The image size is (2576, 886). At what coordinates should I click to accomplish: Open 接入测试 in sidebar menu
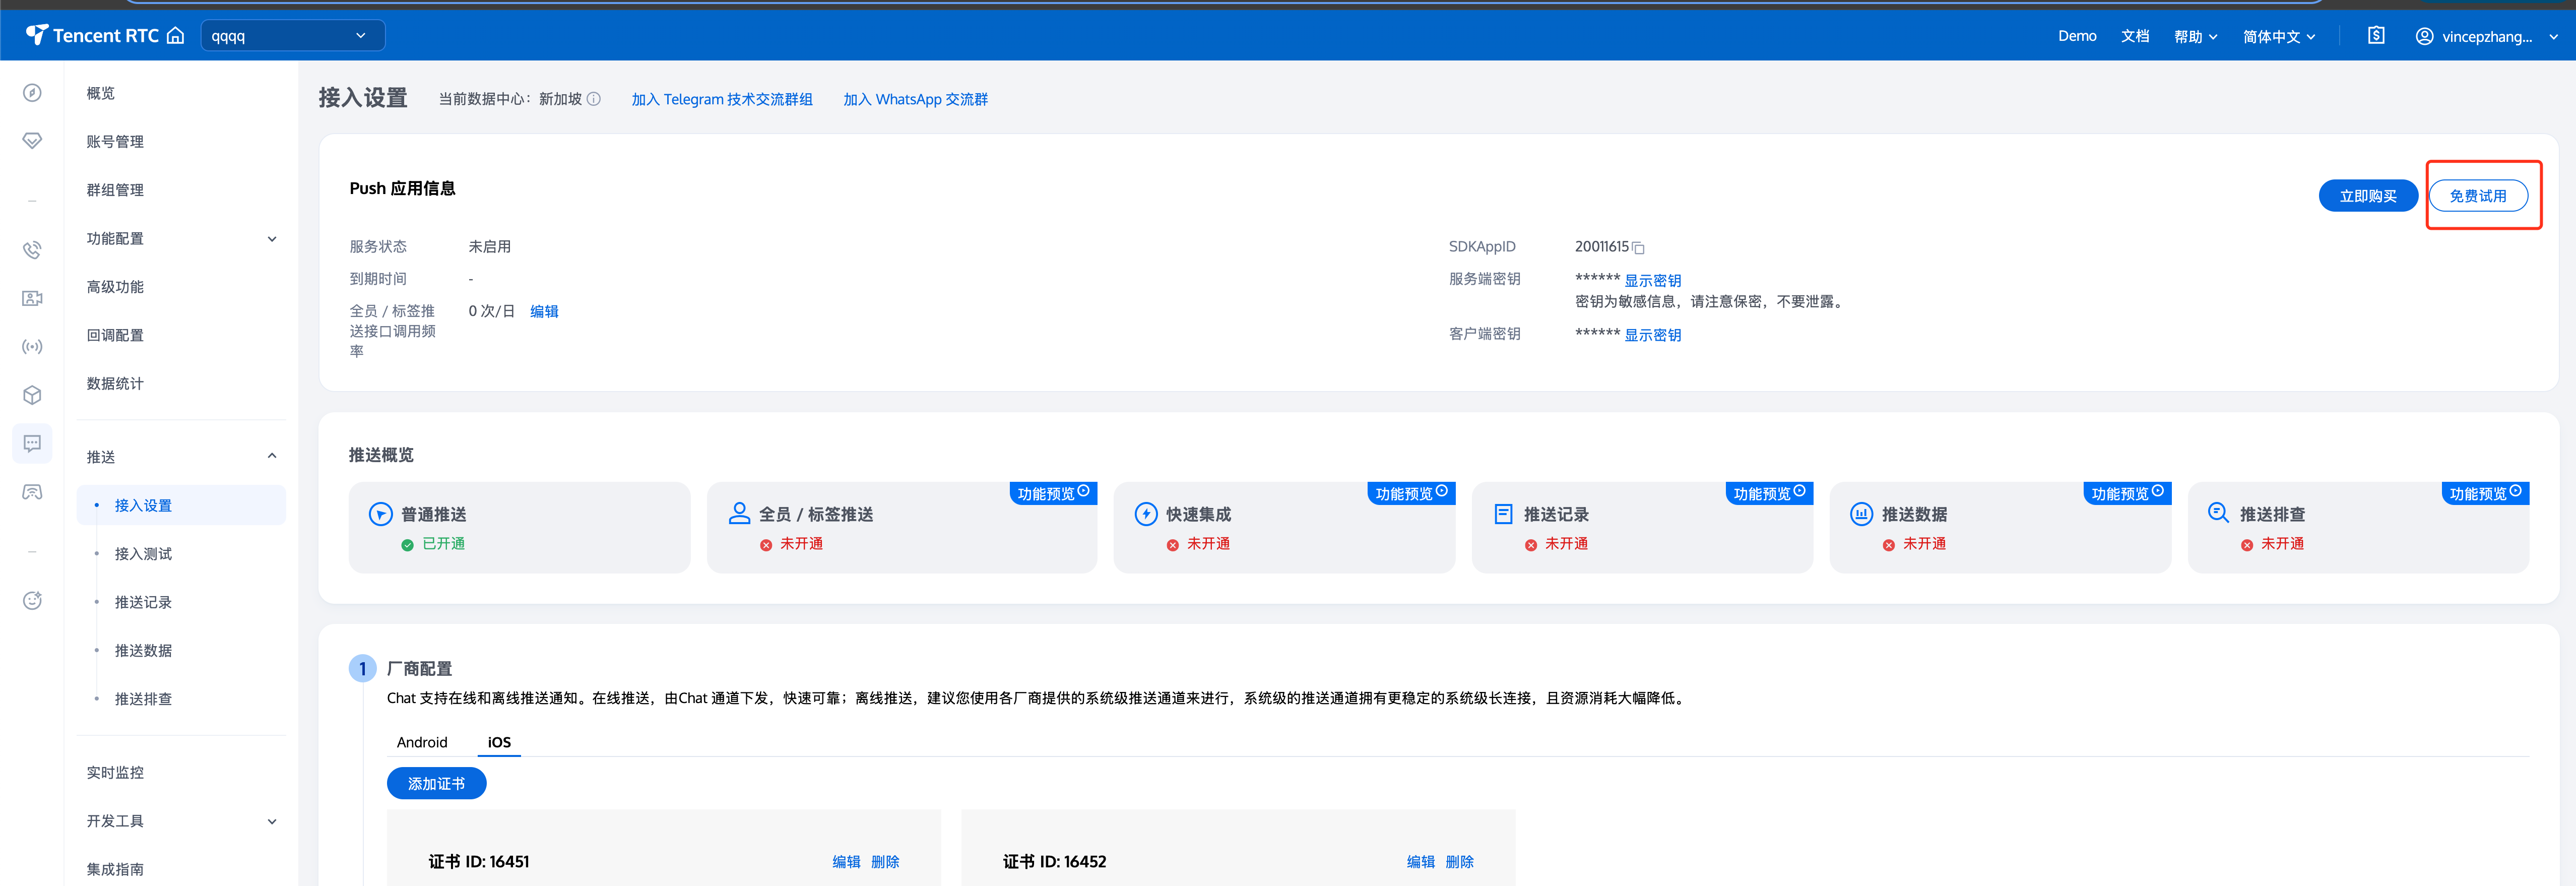(143, 554)
